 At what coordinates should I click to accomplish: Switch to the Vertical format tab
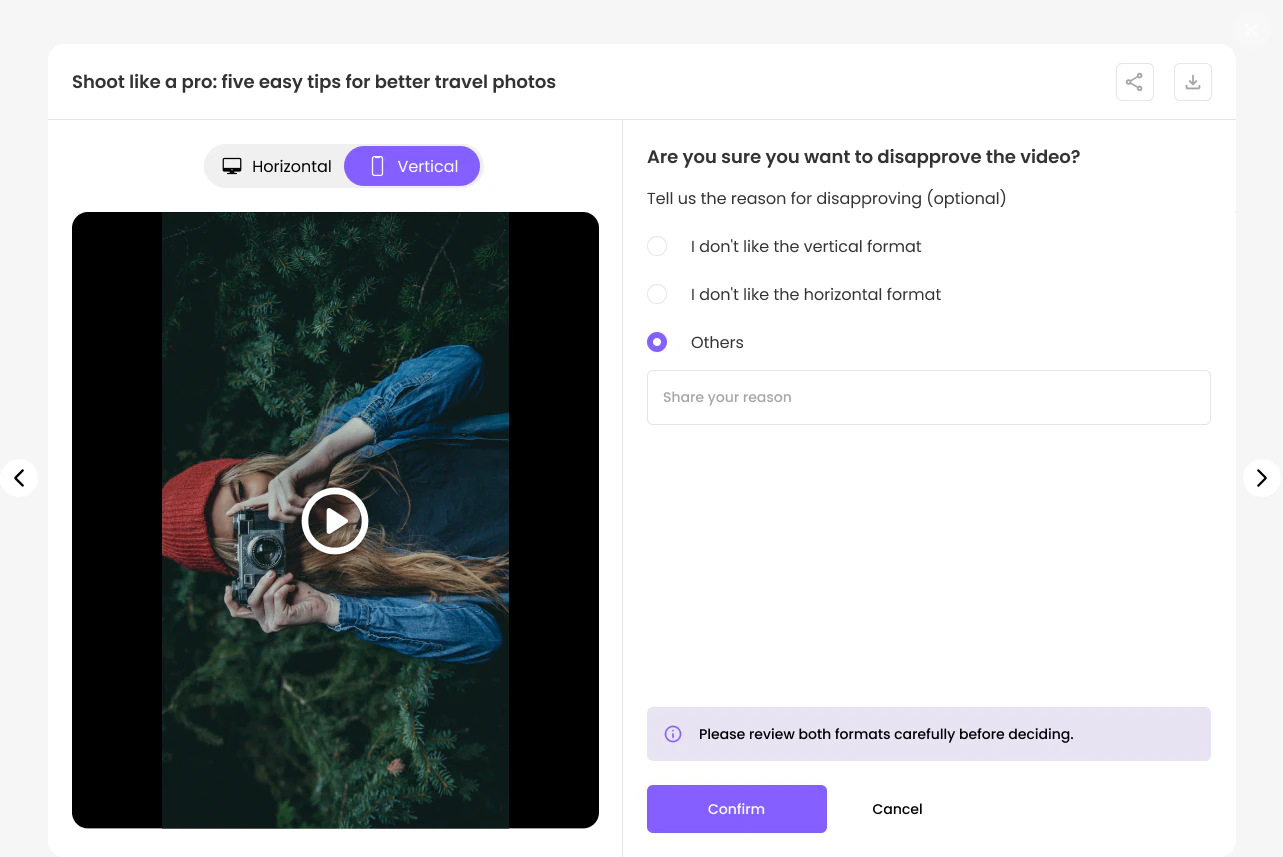tap(412, 166)
